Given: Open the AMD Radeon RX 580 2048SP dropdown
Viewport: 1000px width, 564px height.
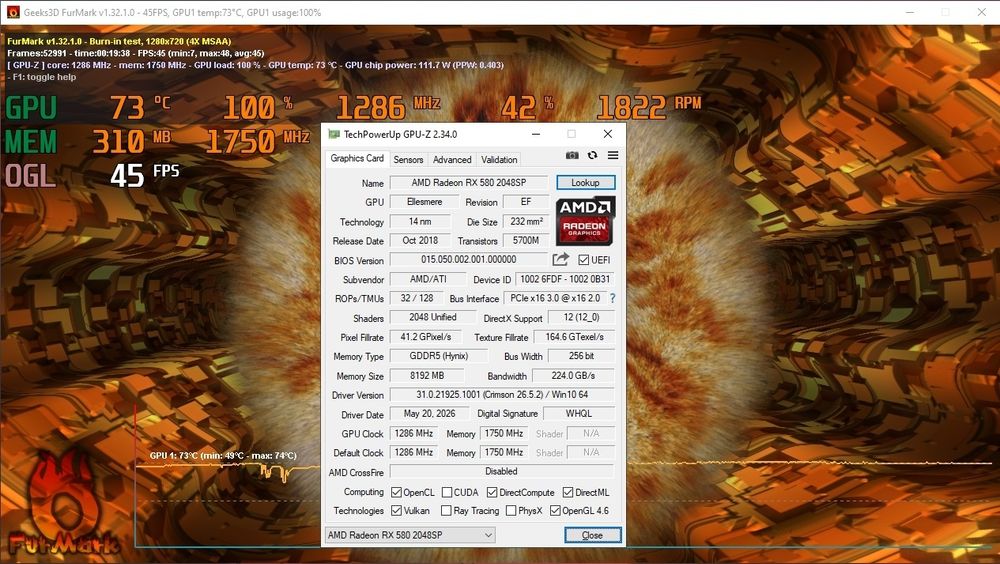Looking at the screenshot, I should tap(410, 535).
